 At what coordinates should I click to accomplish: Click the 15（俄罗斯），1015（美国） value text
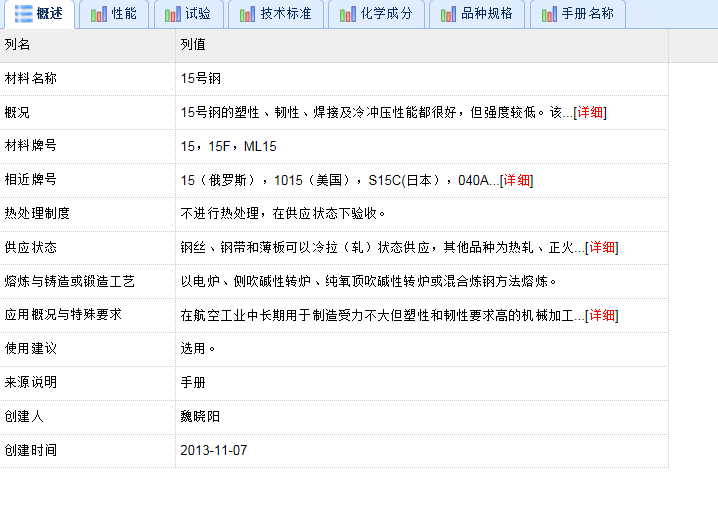(x=340, y=180)
